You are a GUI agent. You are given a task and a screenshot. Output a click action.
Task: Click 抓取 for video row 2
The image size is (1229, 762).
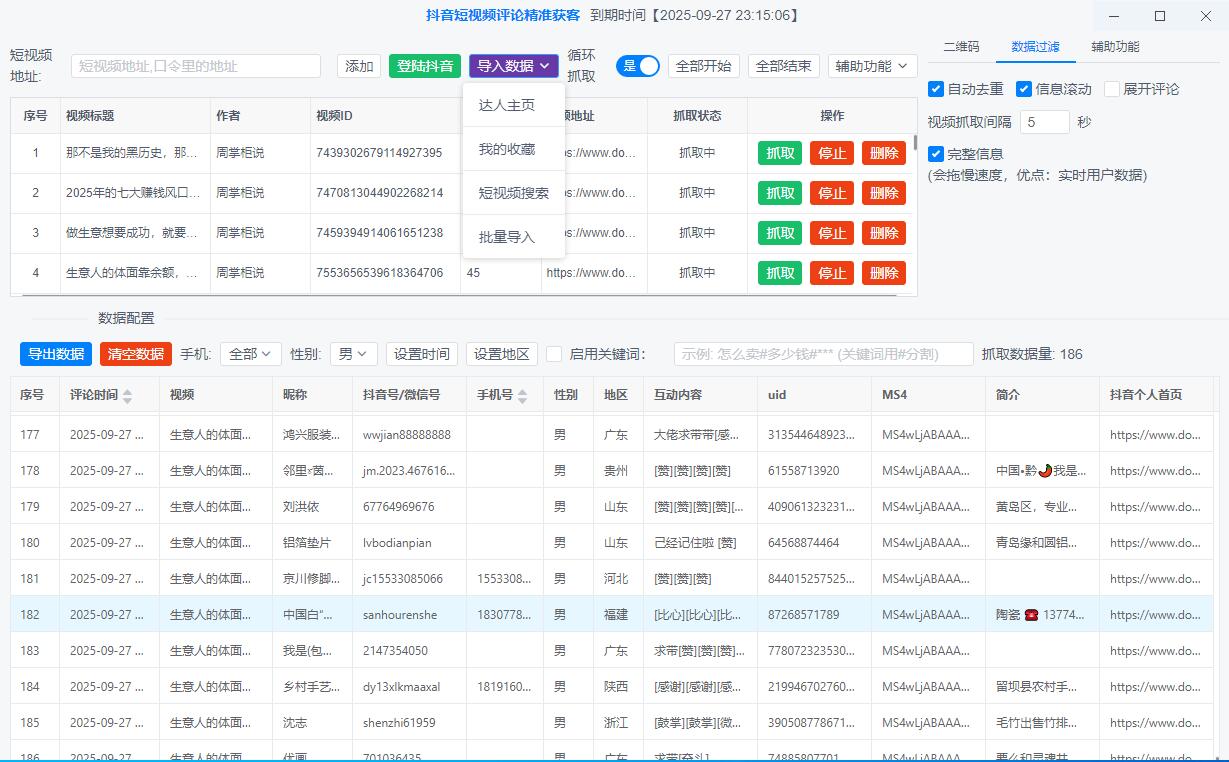(780, 193)
